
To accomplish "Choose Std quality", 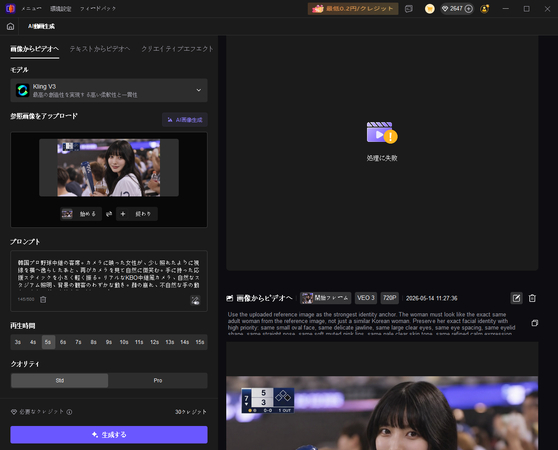I will coord(59,381).
